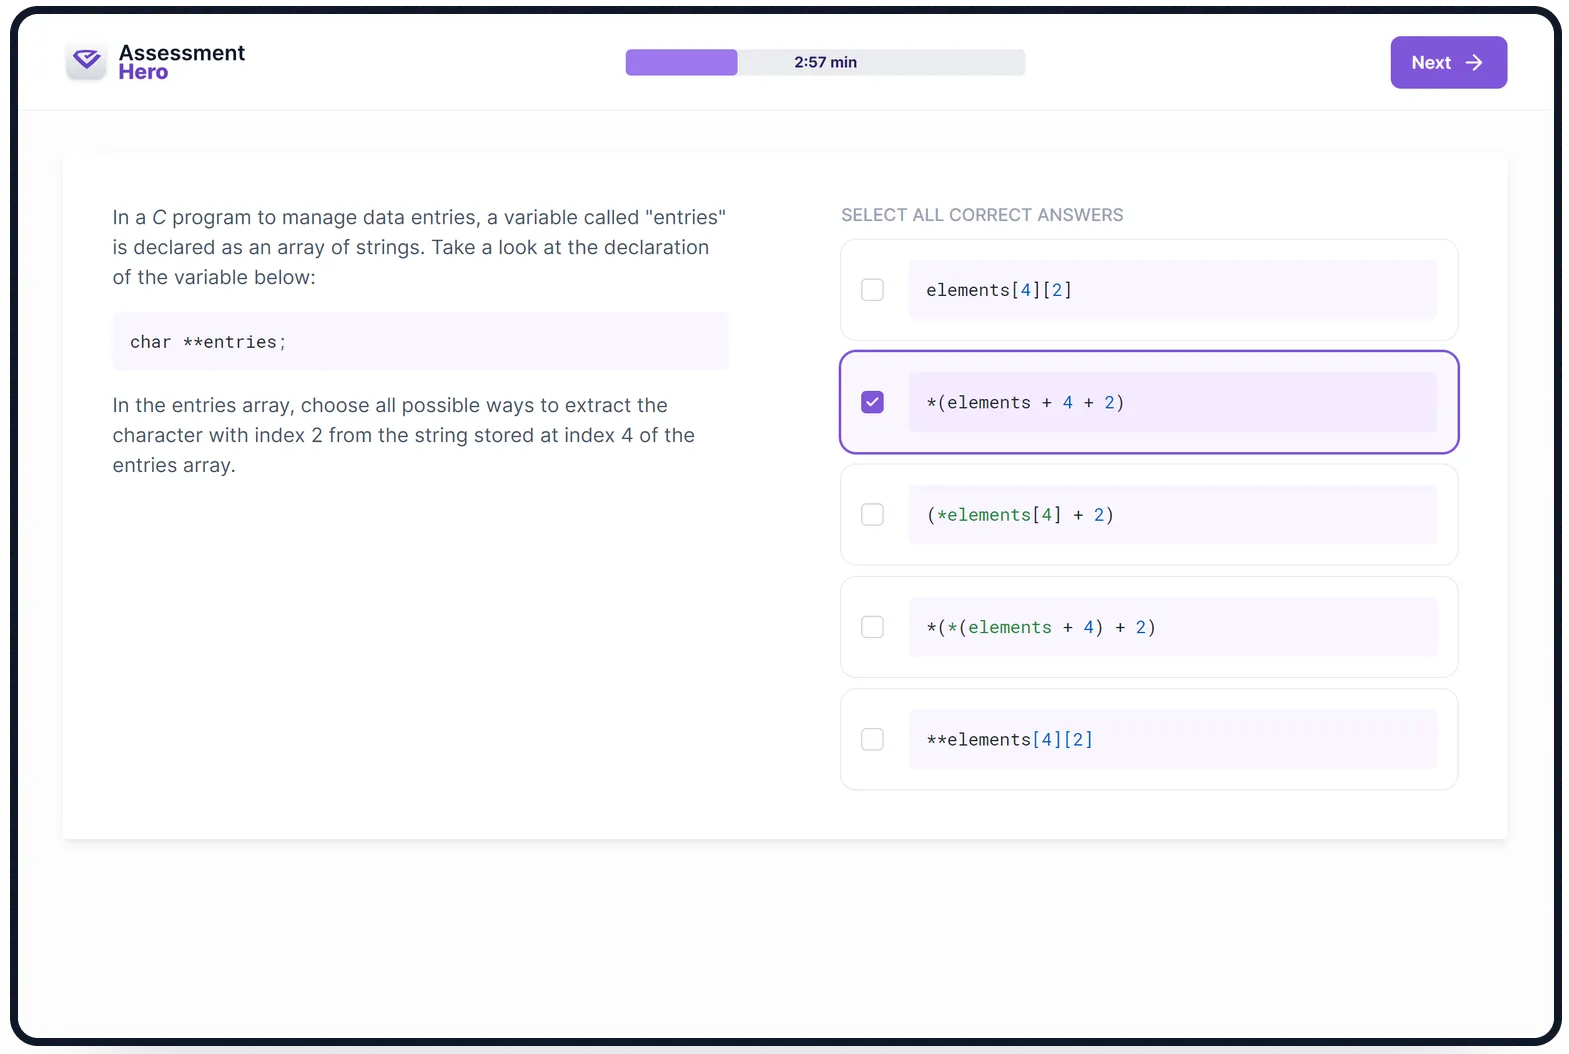1569x1054 pixels.
Task: Click the code text *(*(elements + 4) + 2)
Action: coord(1041,627)
